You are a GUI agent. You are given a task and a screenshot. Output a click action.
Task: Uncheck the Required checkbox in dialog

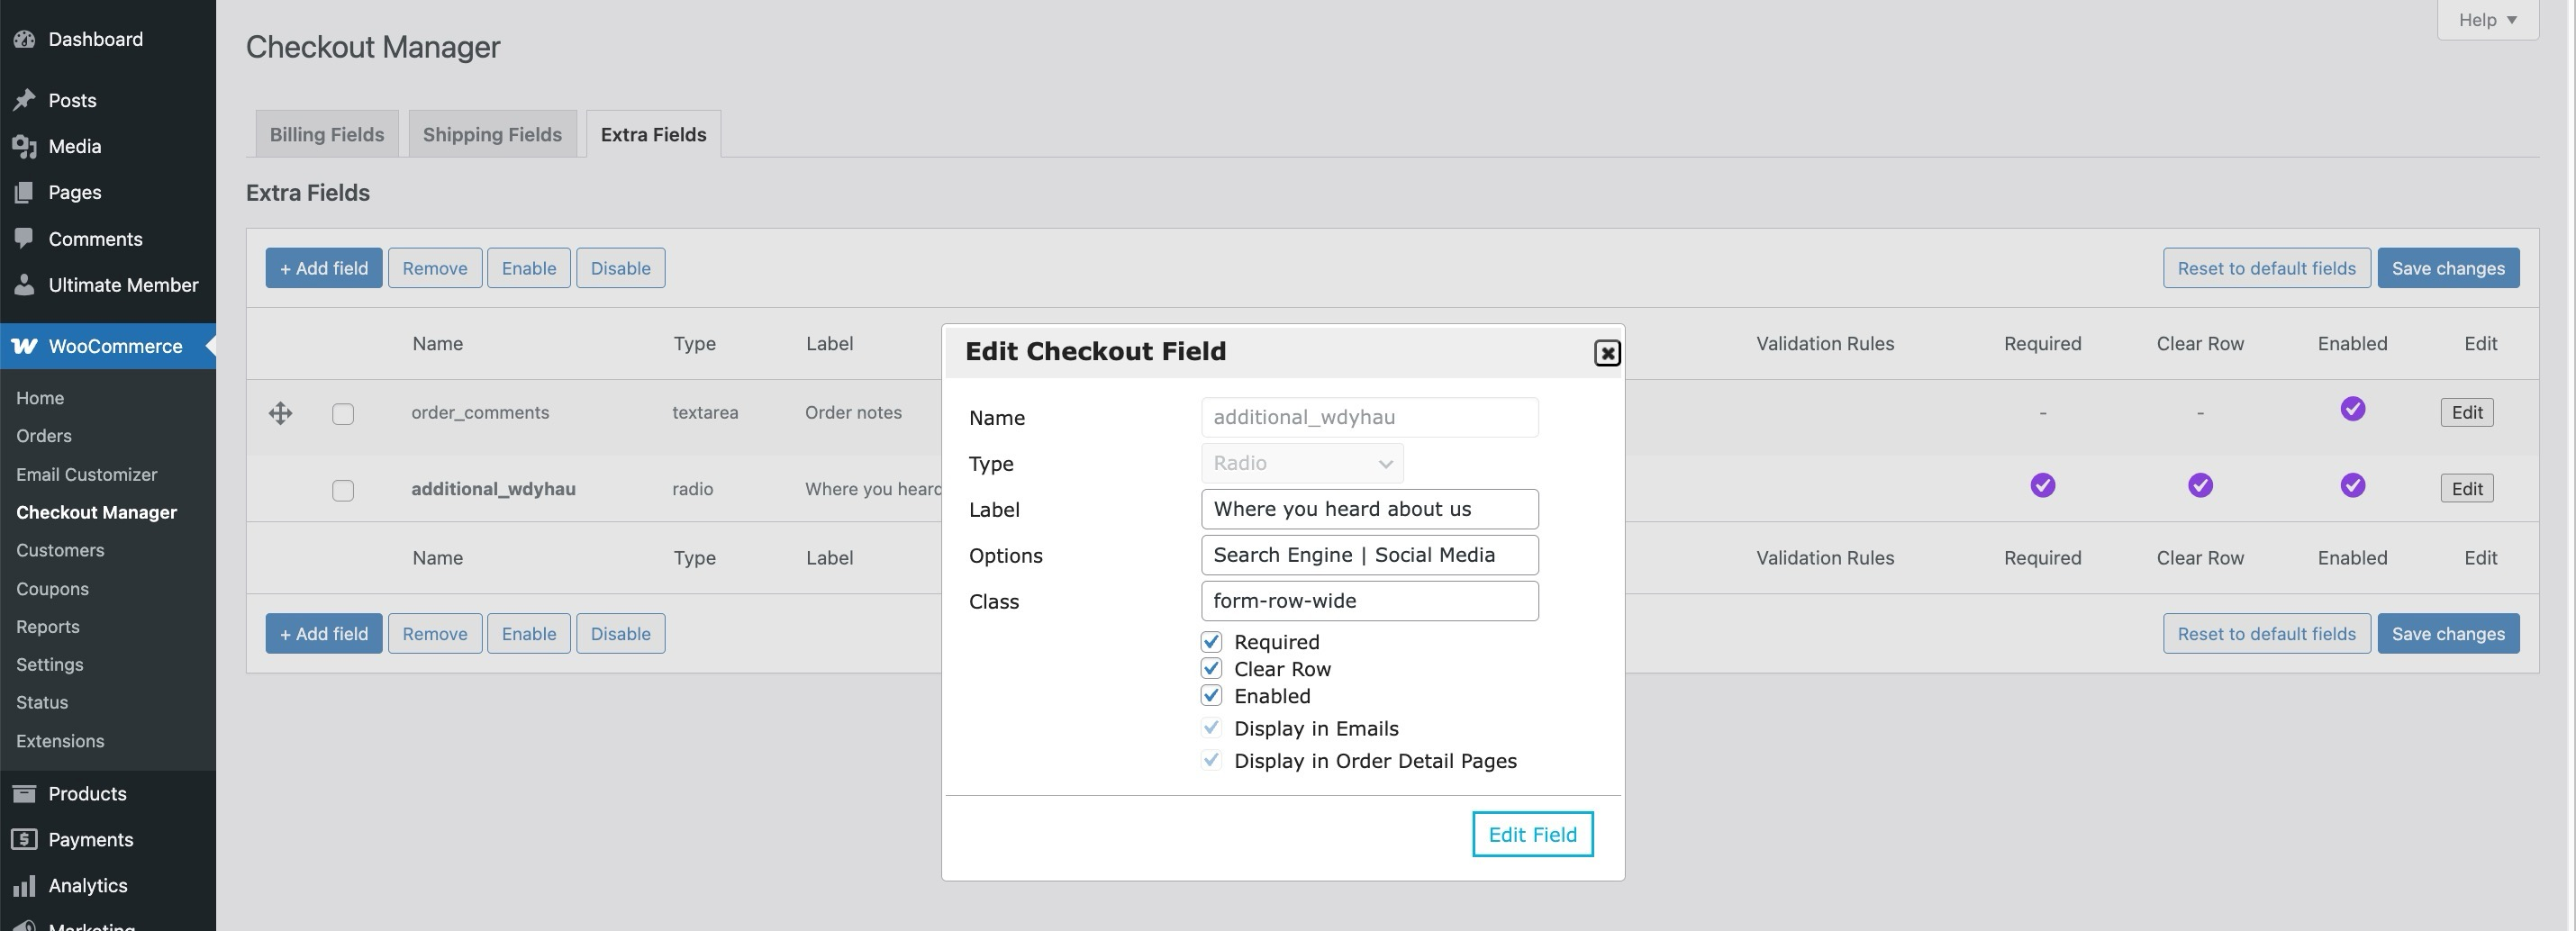click(1211, 642)
